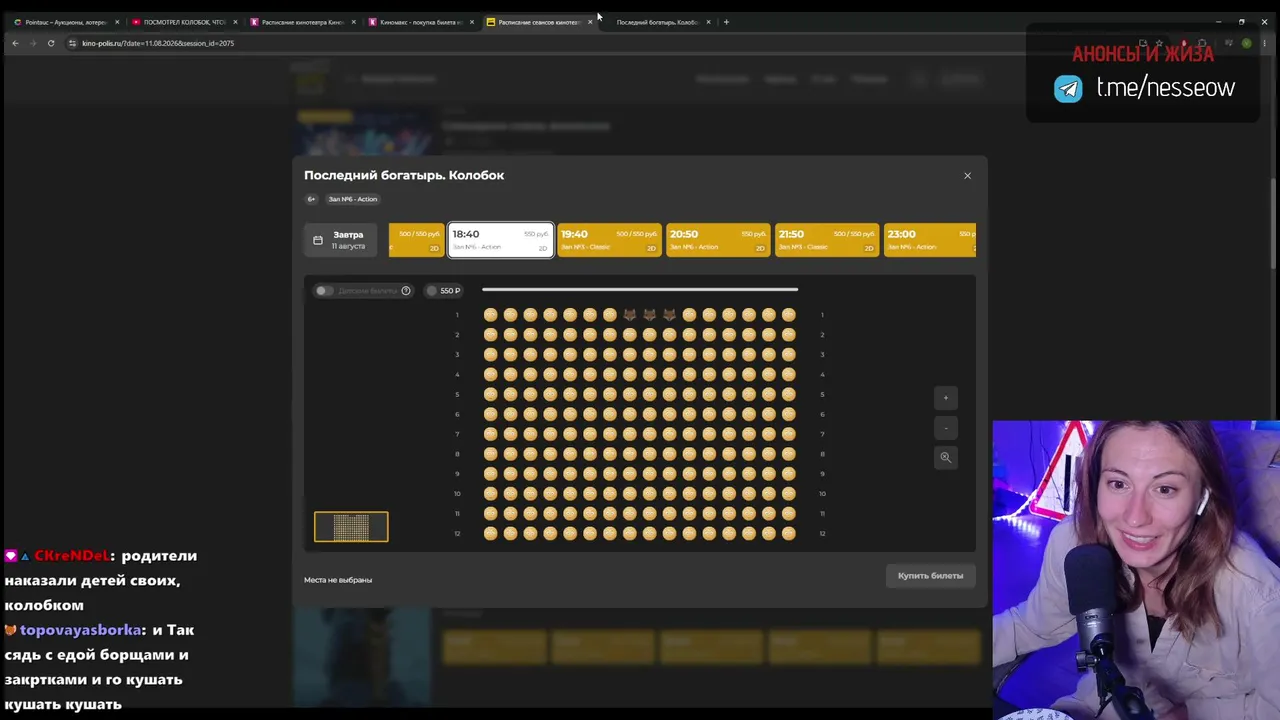Screen dimensions: 1280x720
Task: Go back in browser history
Action: tap(15, 43)
